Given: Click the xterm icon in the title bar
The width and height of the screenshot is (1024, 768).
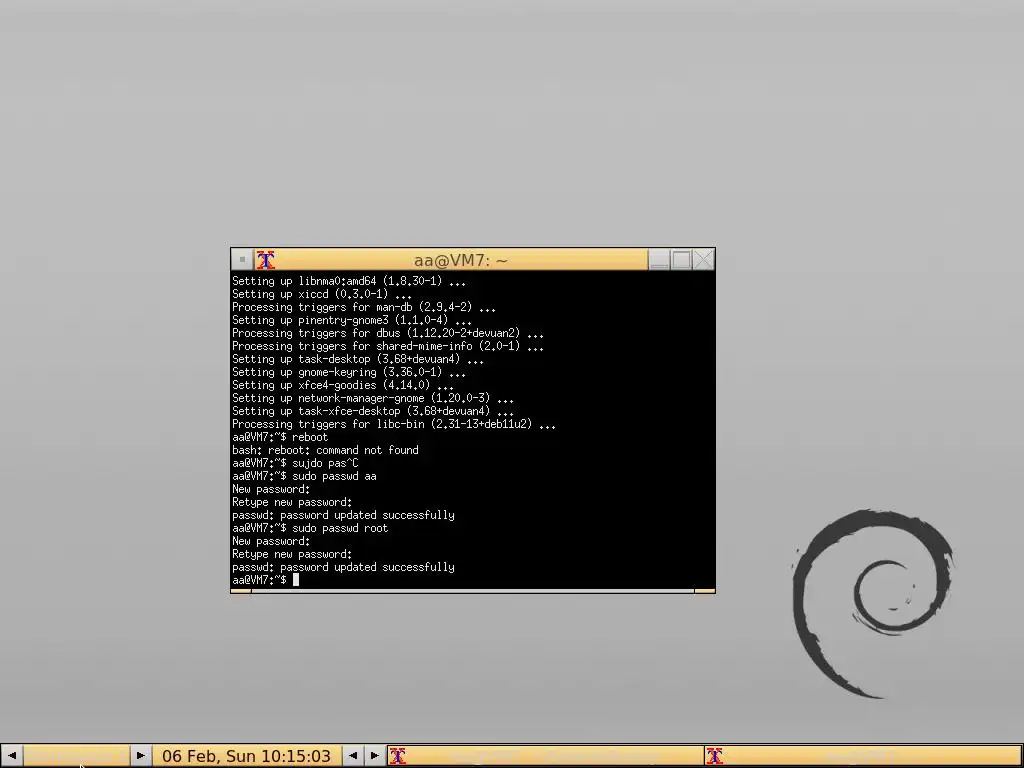Looking at the screenshot, I should [265, 260].
